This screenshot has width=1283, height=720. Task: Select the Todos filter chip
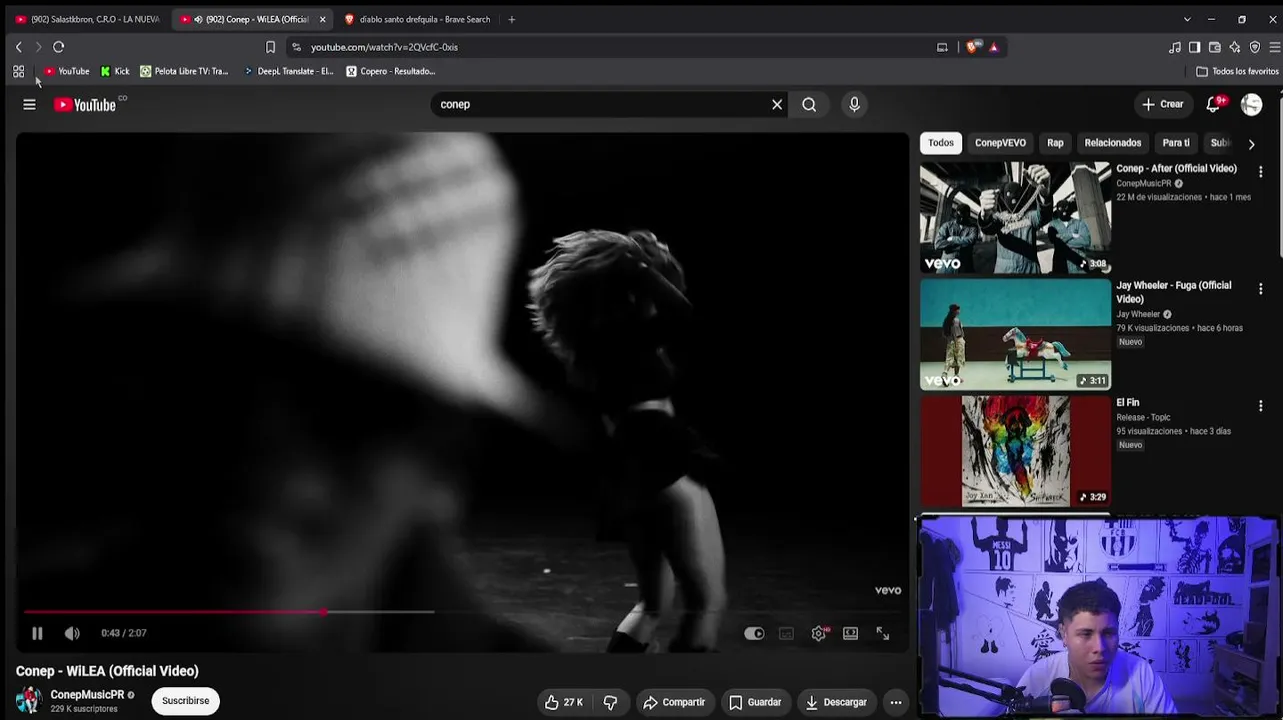tap(941, 143)
